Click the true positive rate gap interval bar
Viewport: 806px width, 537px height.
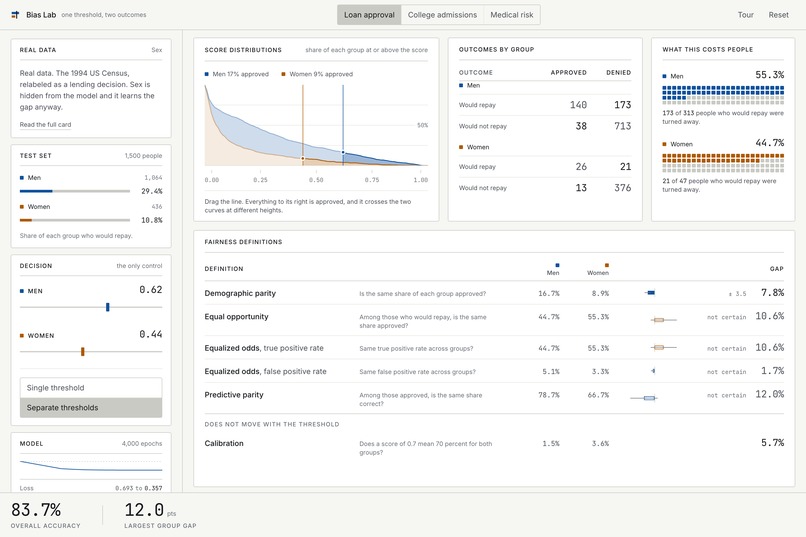click(663, 347)
